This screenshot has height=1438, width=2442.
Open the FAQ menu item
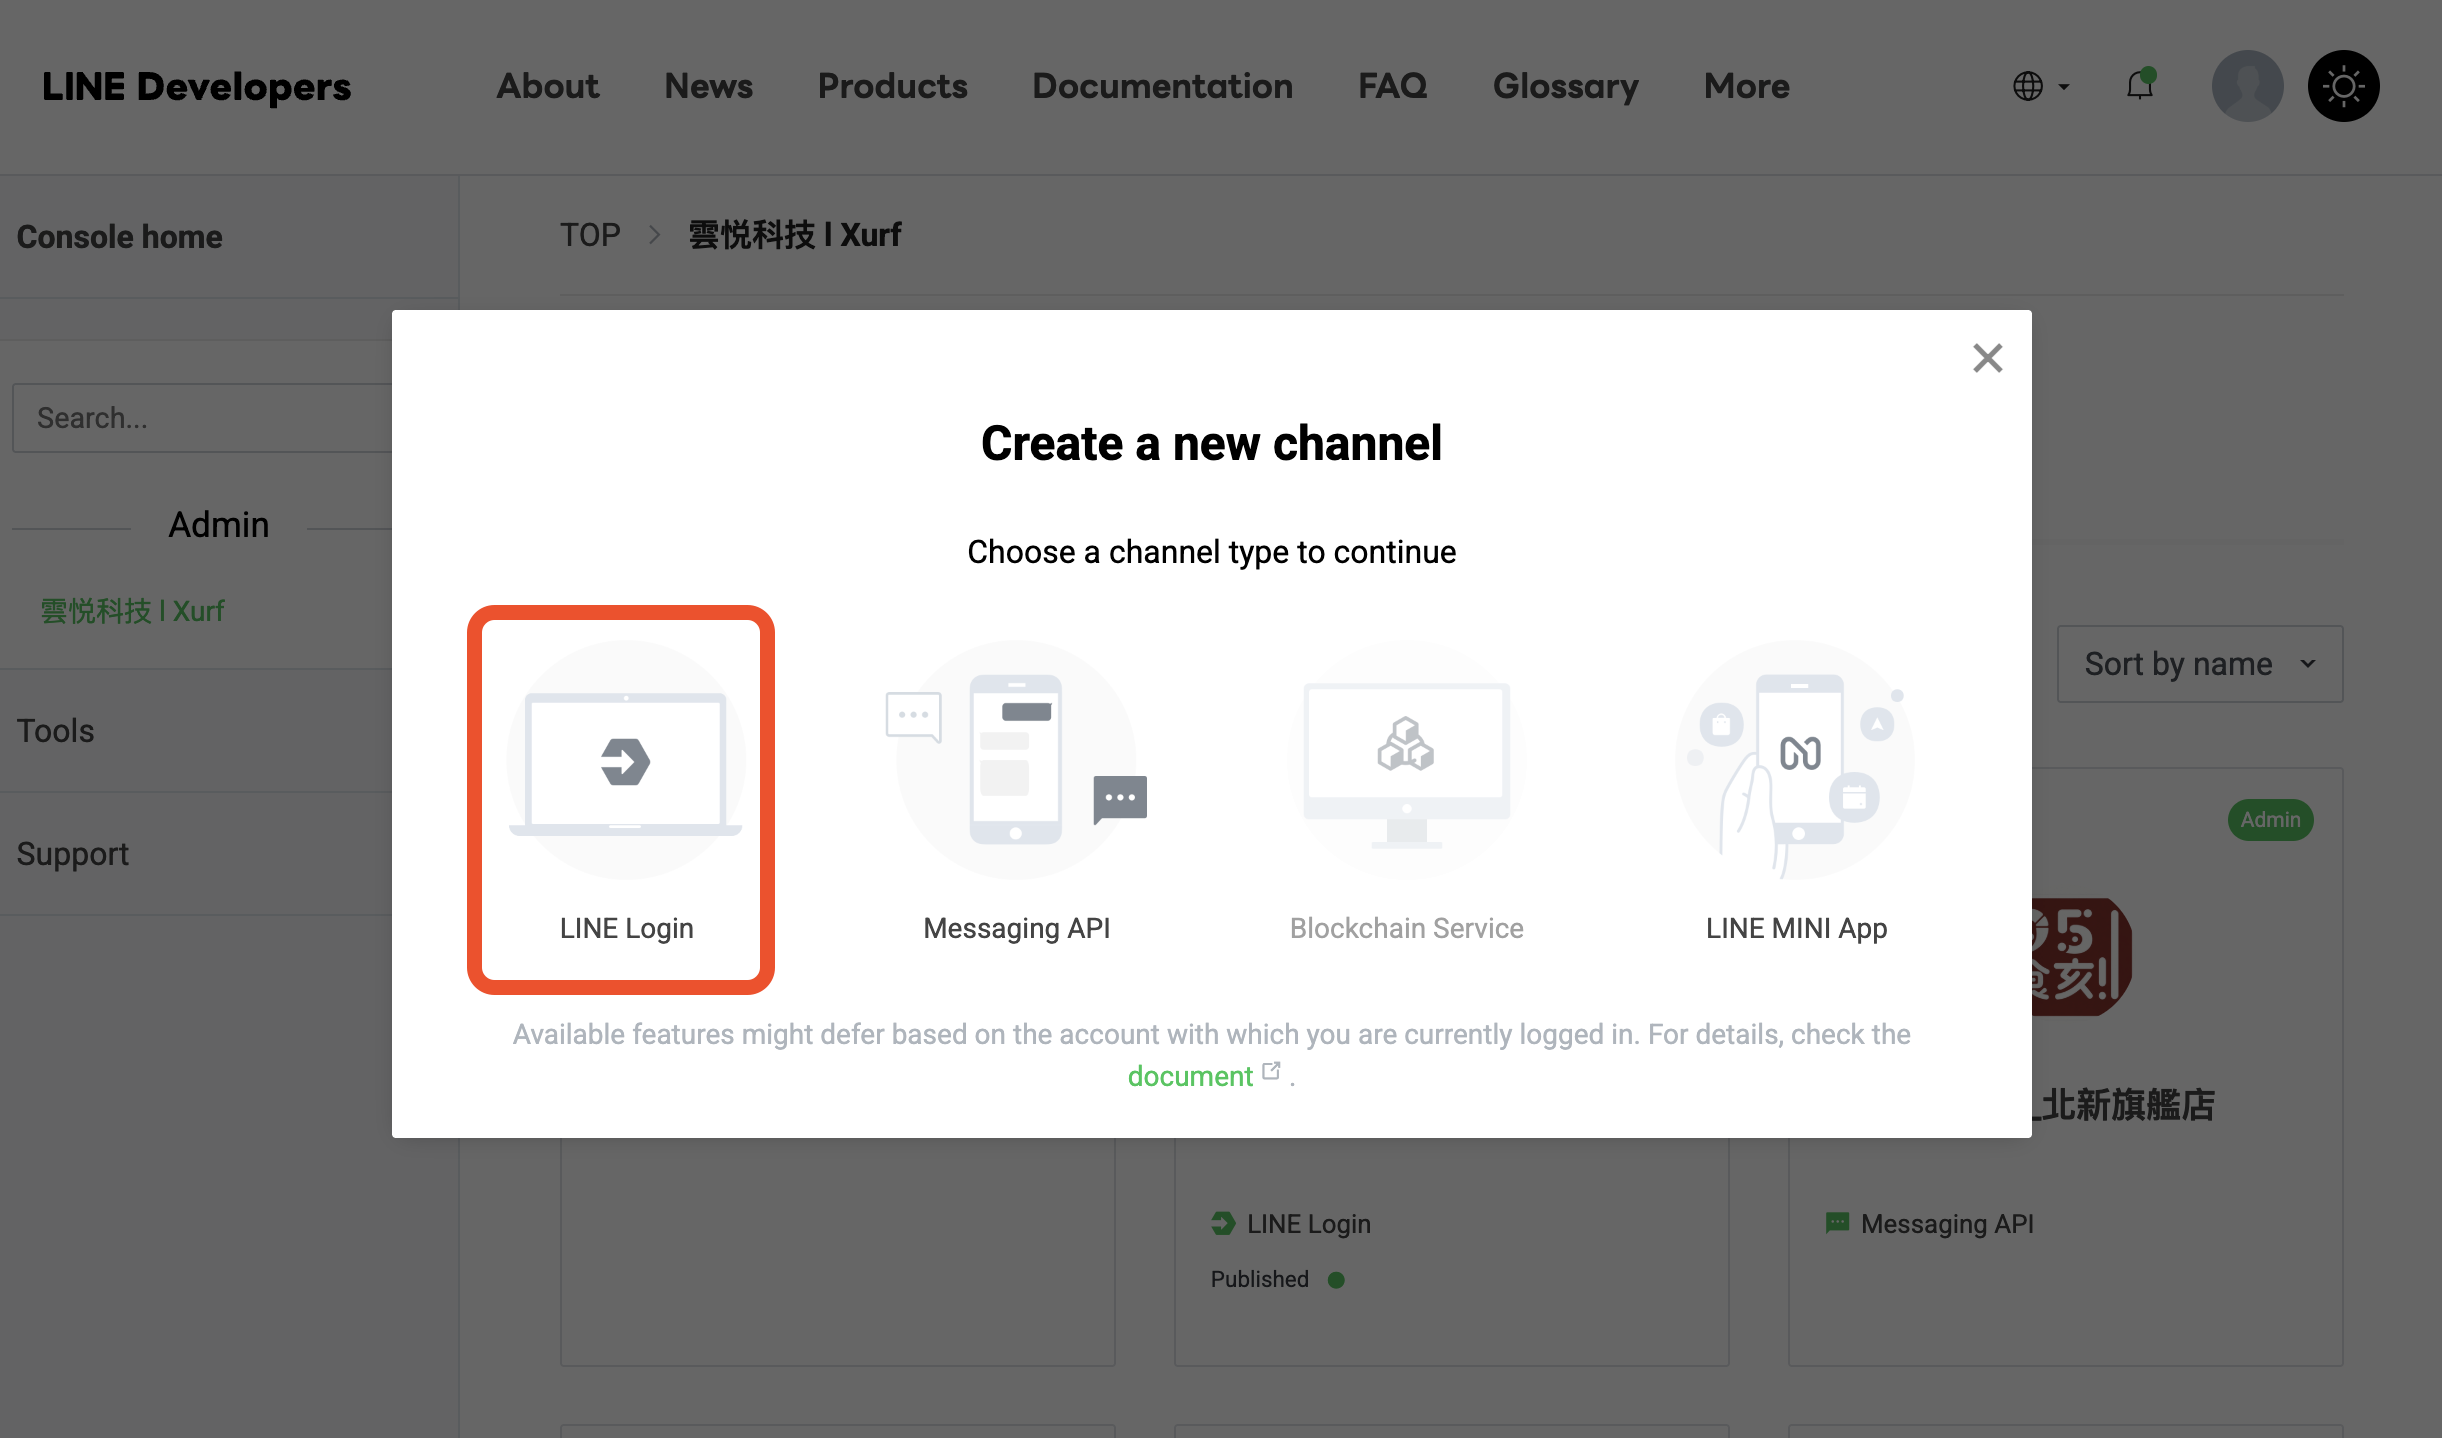tap(1392, 86)
